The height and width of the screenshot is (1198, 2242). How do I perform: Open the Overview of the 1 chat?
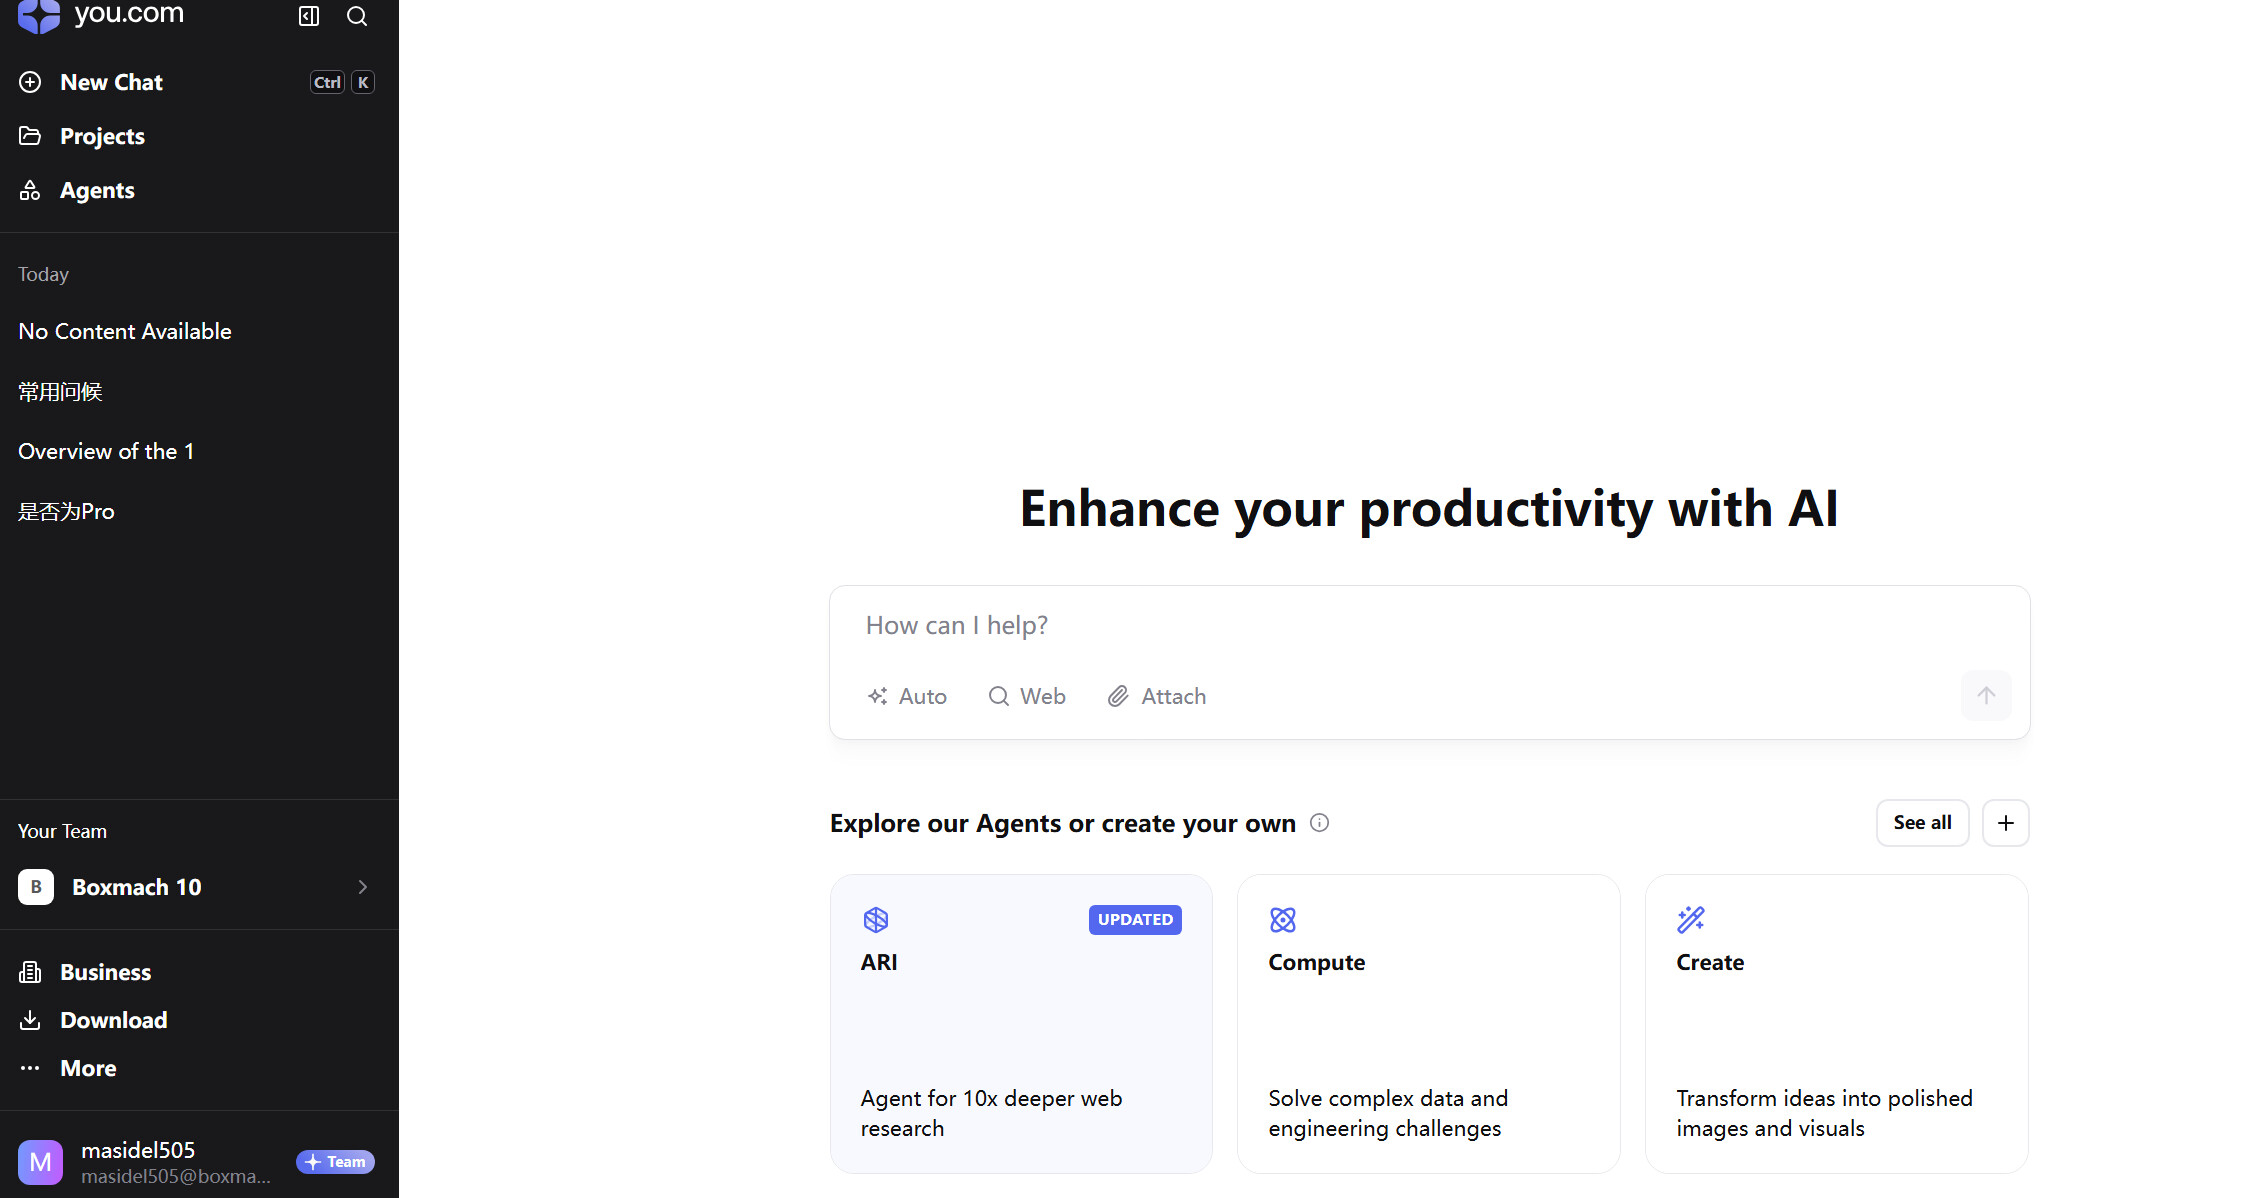tap(106, 451)
